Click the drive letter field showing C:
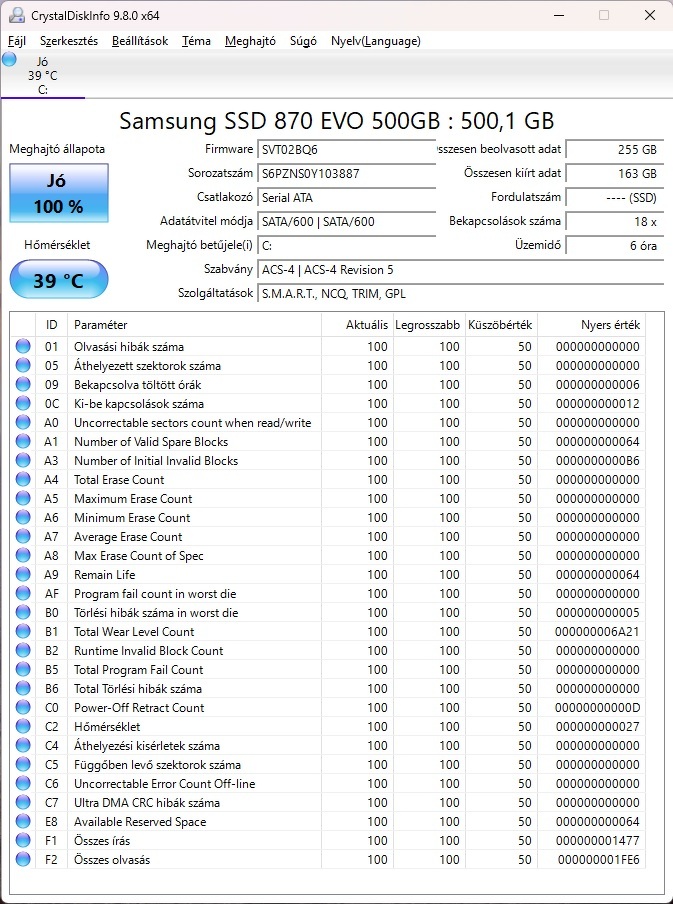673x904 pixels. pyautogui.click(x=347, y=246)
